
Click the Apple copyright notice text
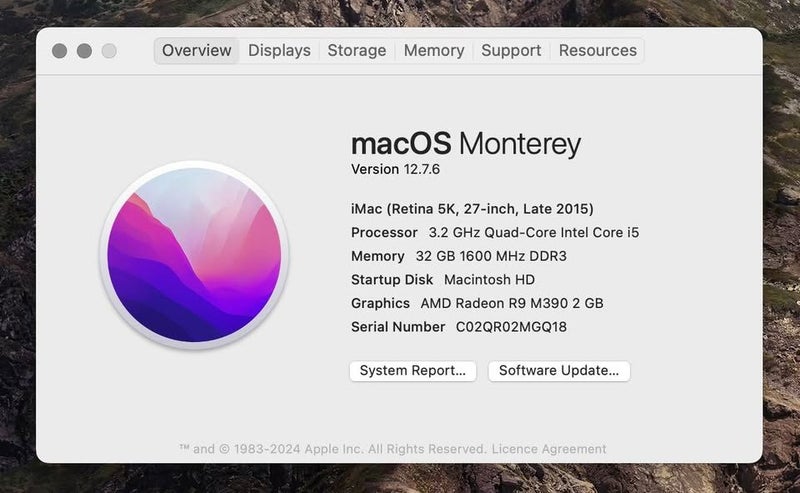333,449
